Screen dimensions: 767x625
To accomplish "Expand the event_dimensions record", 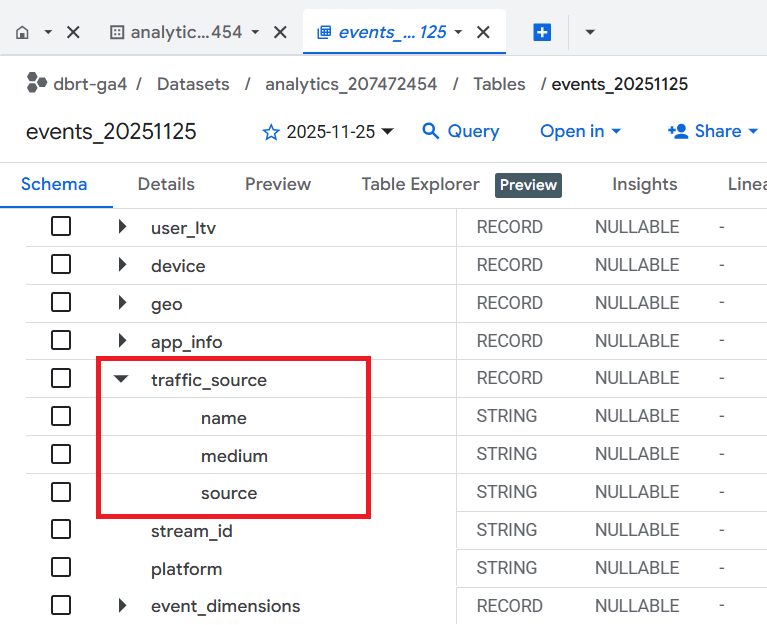I will click(x=122, y=605).
